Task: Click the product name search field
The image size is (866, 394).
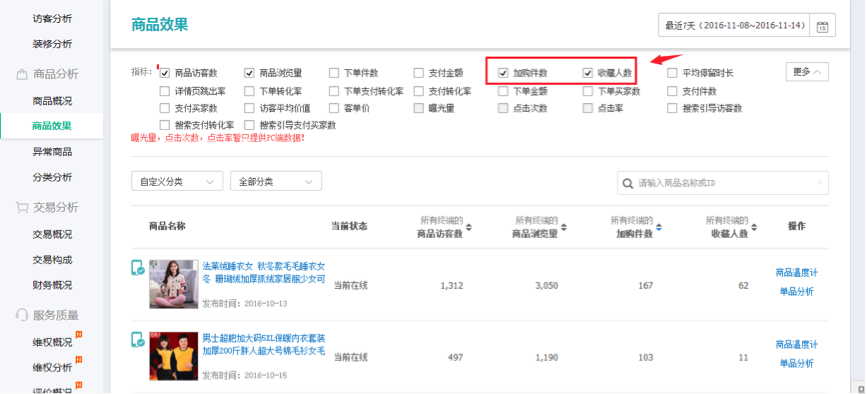Action: tap(722, 183)
